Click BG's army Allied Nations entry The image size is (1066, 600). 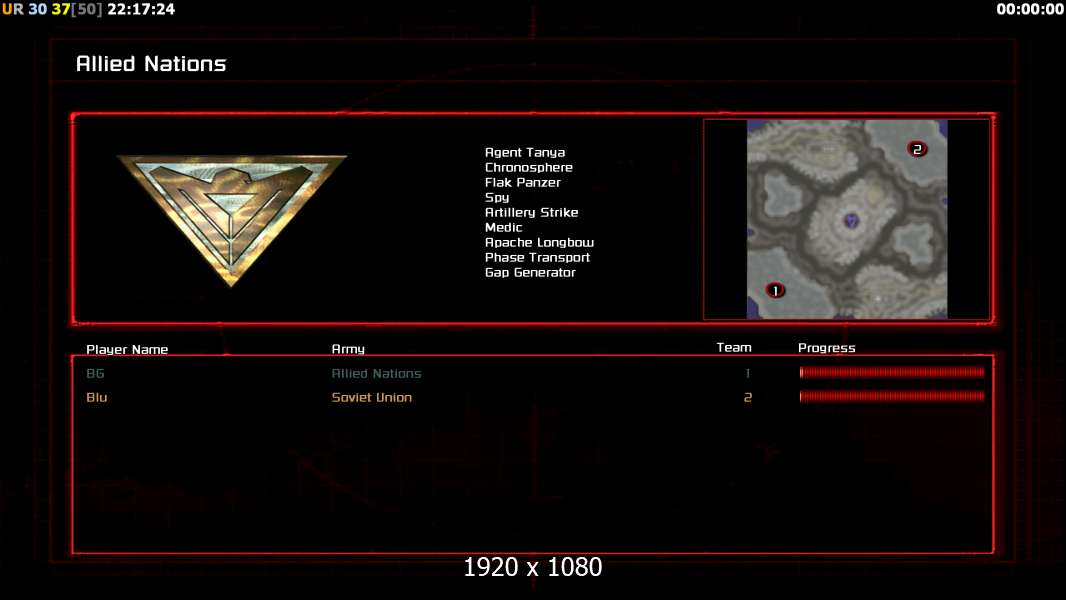tap(377, 373)
